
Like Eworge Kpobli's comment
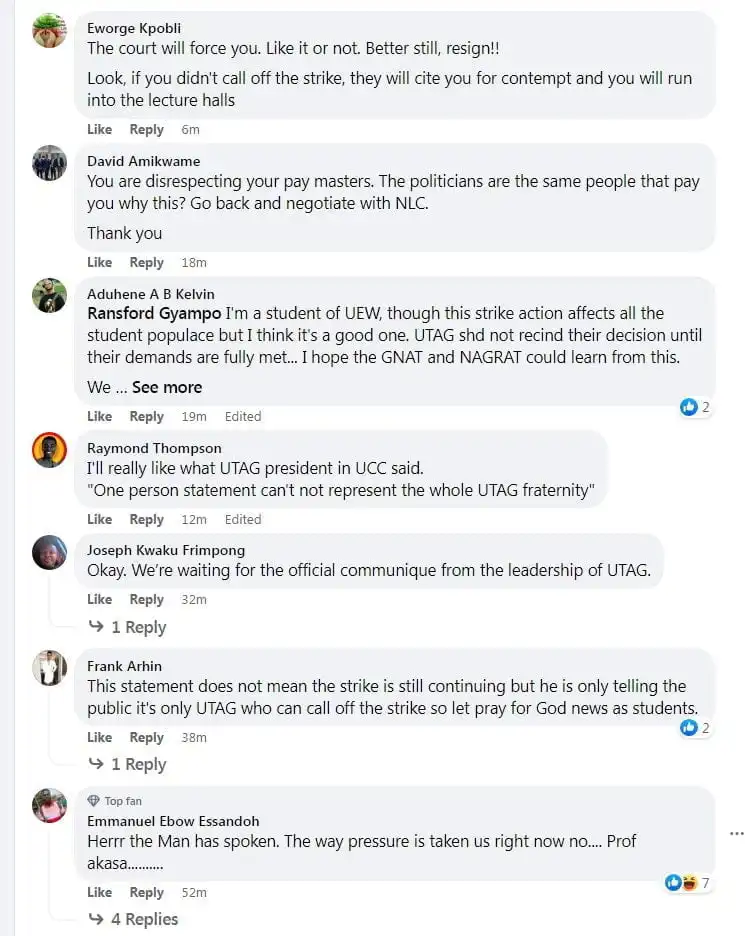[x=100, y=129]
